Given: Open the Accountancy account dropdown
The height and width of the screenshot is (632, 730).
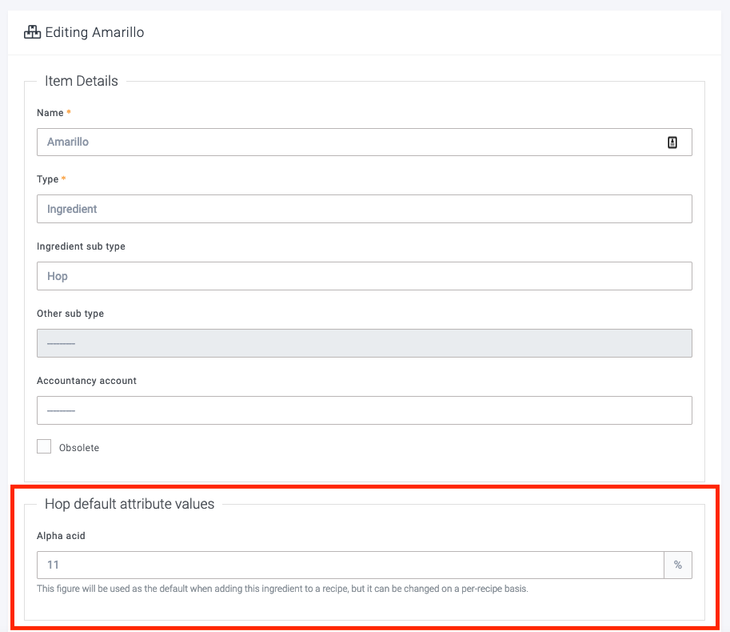Looking at the screenshot, I should tap(364, 410).
